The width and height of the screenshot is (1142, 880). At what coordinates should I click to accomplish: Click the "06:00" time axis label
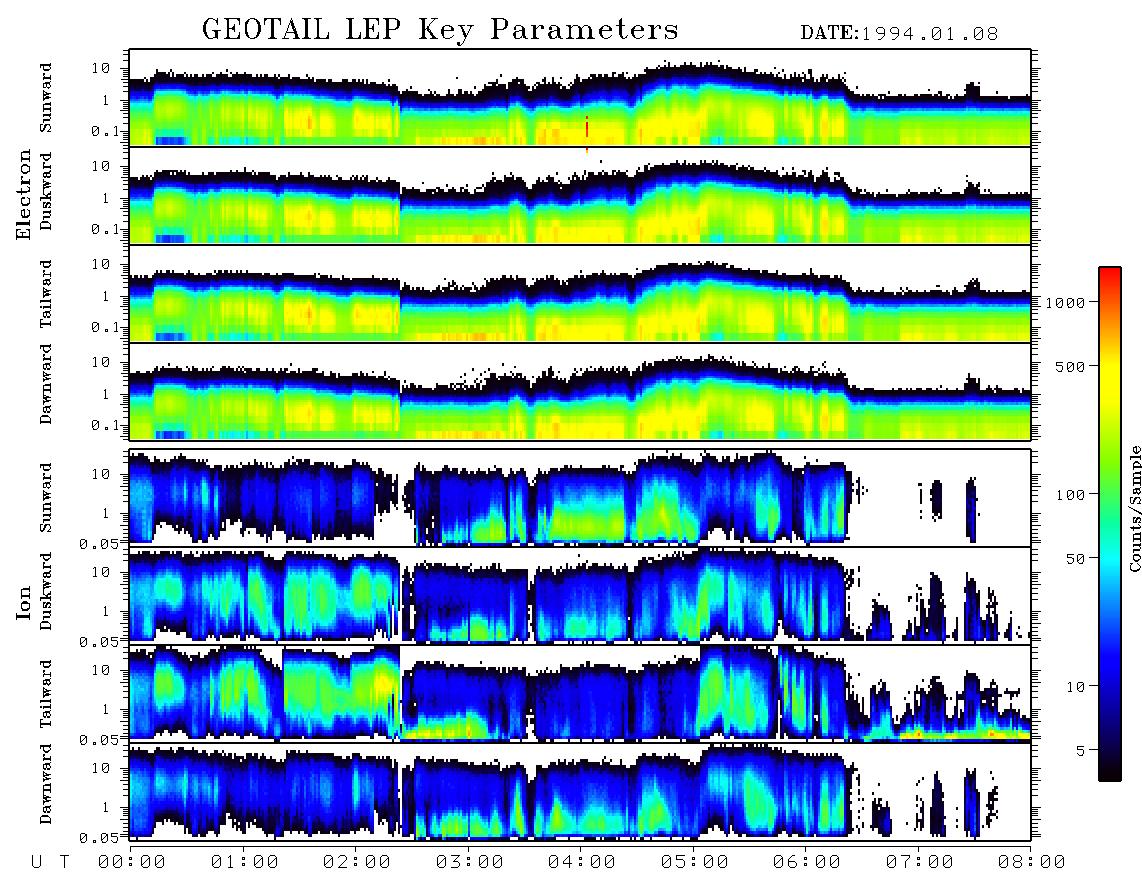click(x=807, y=862)
